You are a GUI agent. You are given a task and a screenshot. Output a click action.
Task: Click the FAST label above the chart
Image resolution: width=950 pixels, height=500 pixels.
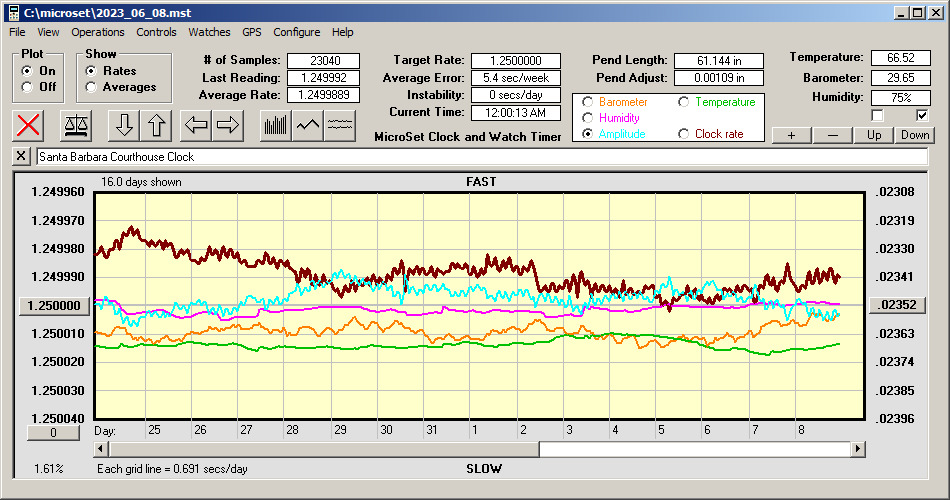pyautogui.click(x=481, y=182)
